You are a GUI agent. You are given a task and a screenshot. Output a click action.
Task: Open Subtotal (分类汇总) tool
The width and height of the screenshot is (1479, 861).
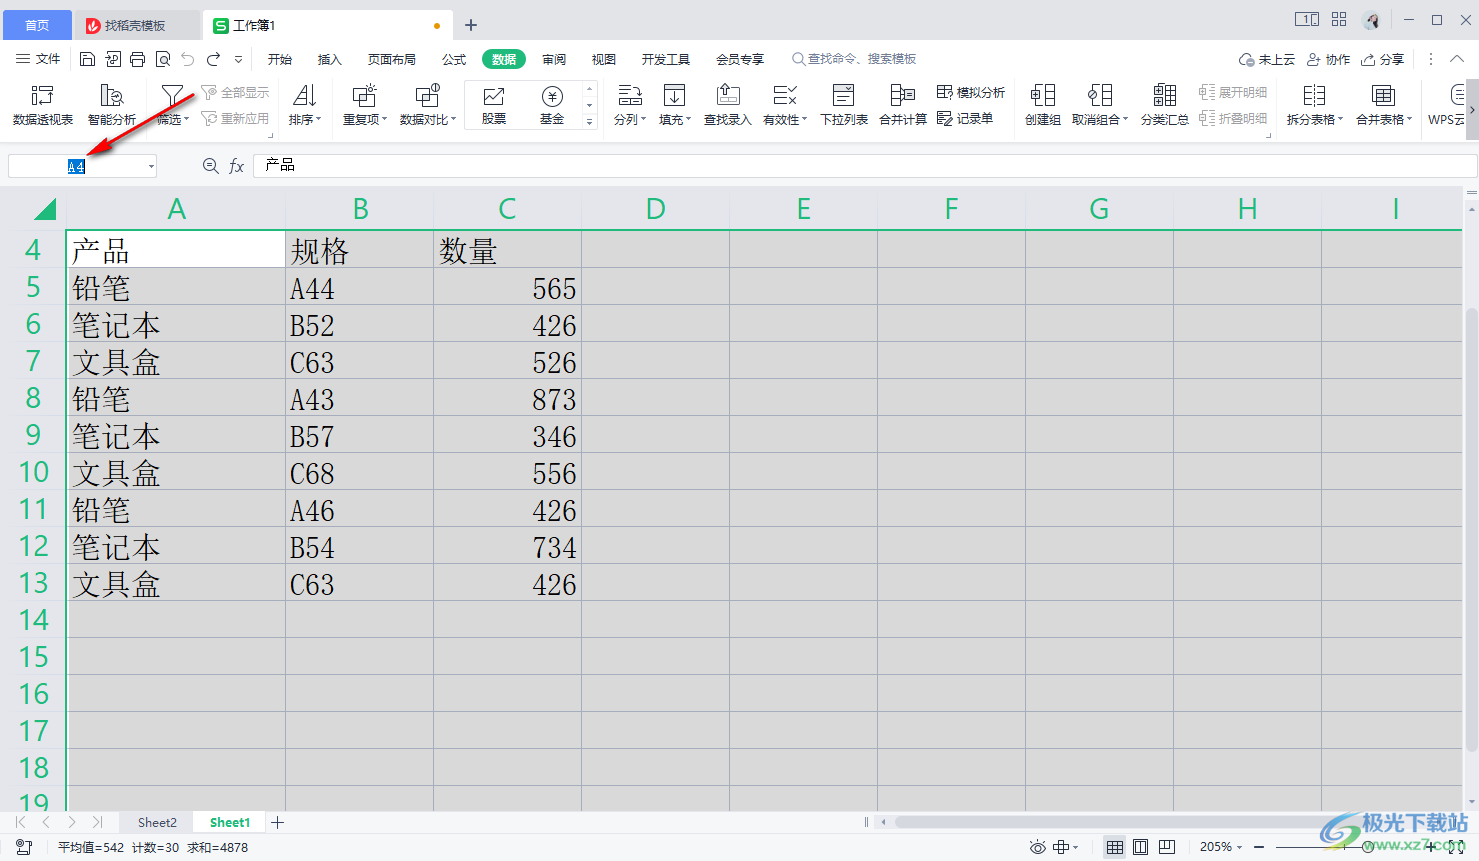1165,105
